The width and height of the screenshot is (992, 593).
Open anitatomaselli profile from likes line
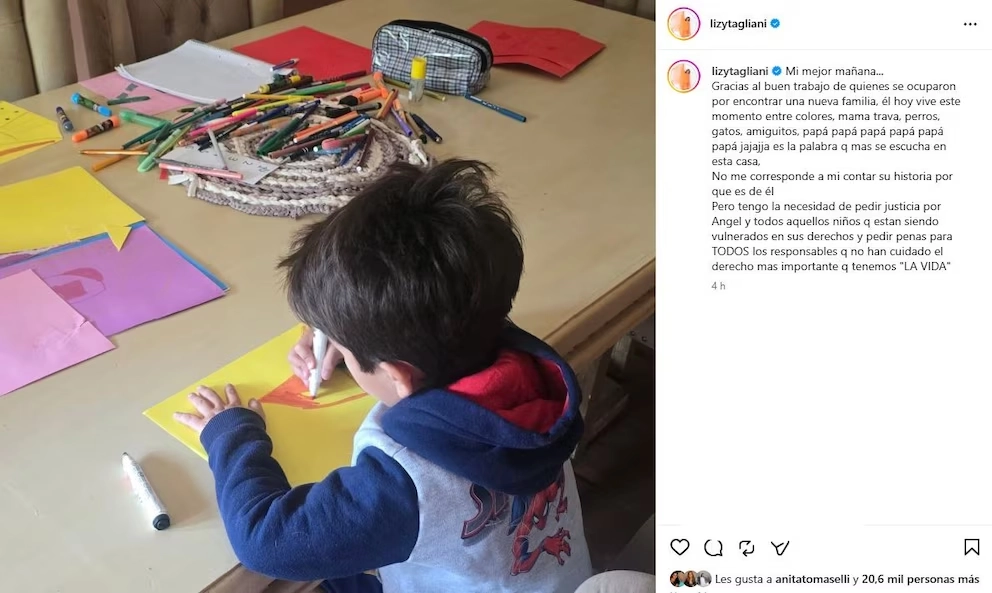coord(812,579)
